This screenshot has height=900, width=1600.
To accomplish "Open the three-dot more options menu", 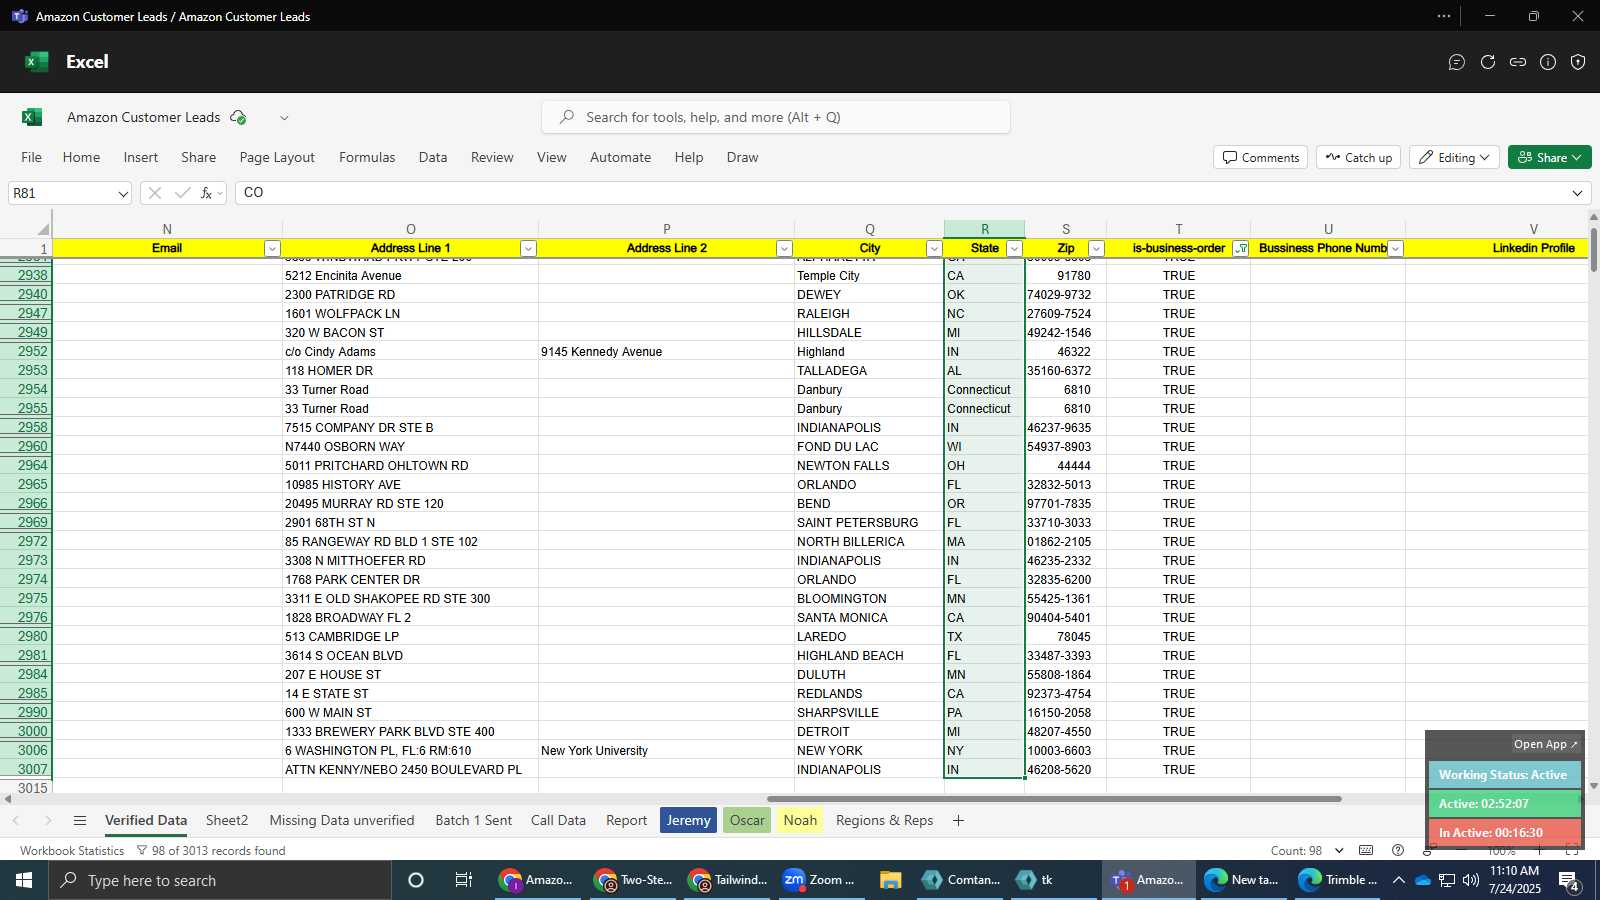I will pyautogui.click(x=1444, y=16).
